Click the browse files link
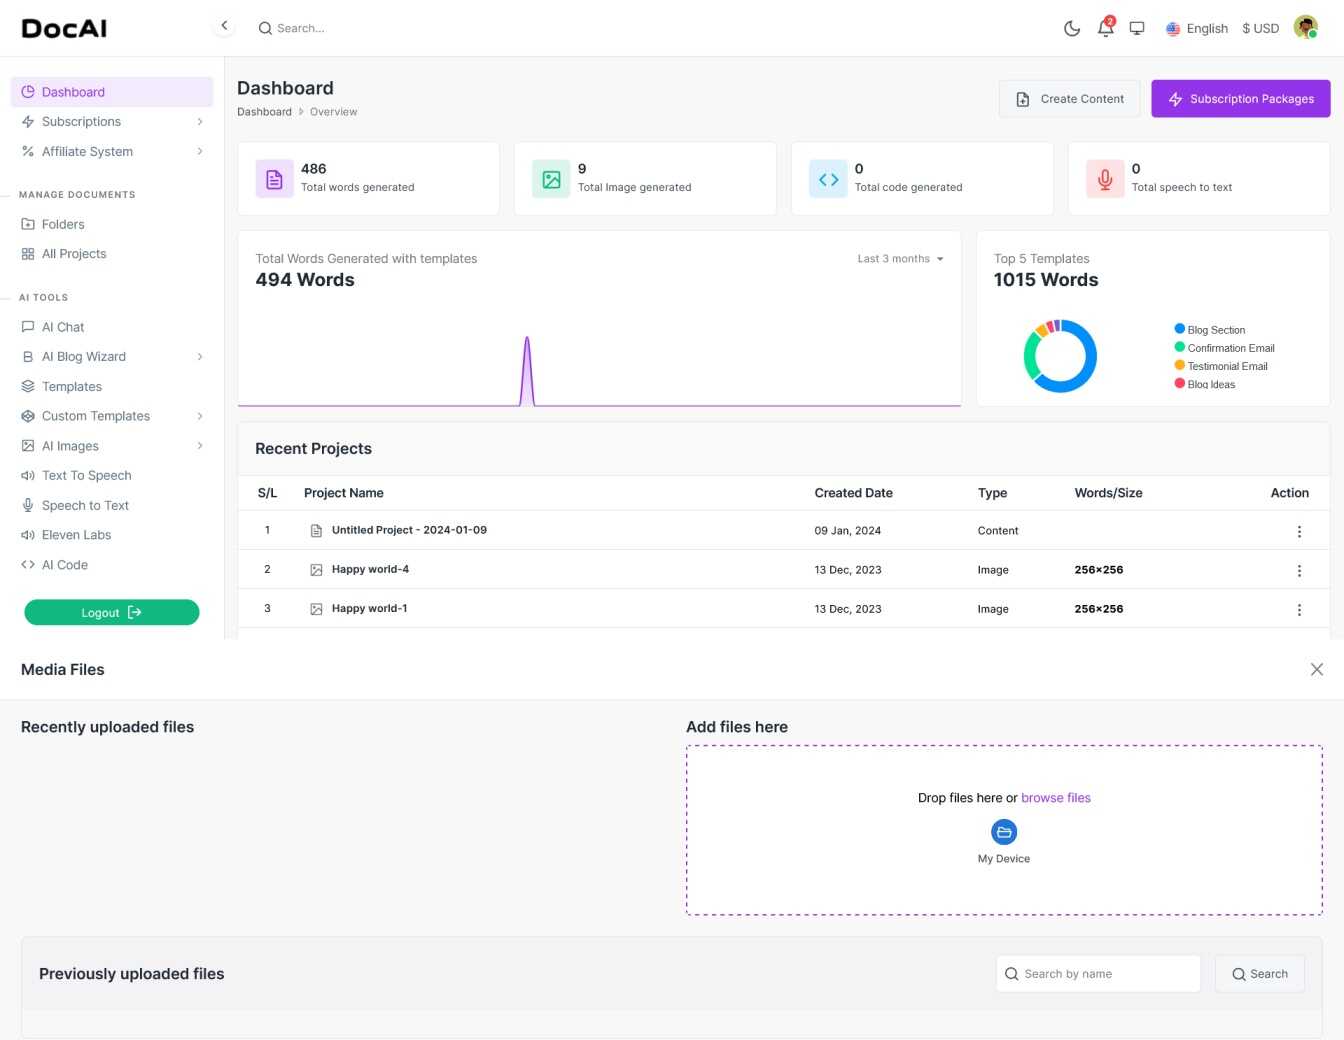The image size is (1344, 1040). click(x=1056, y=798)
